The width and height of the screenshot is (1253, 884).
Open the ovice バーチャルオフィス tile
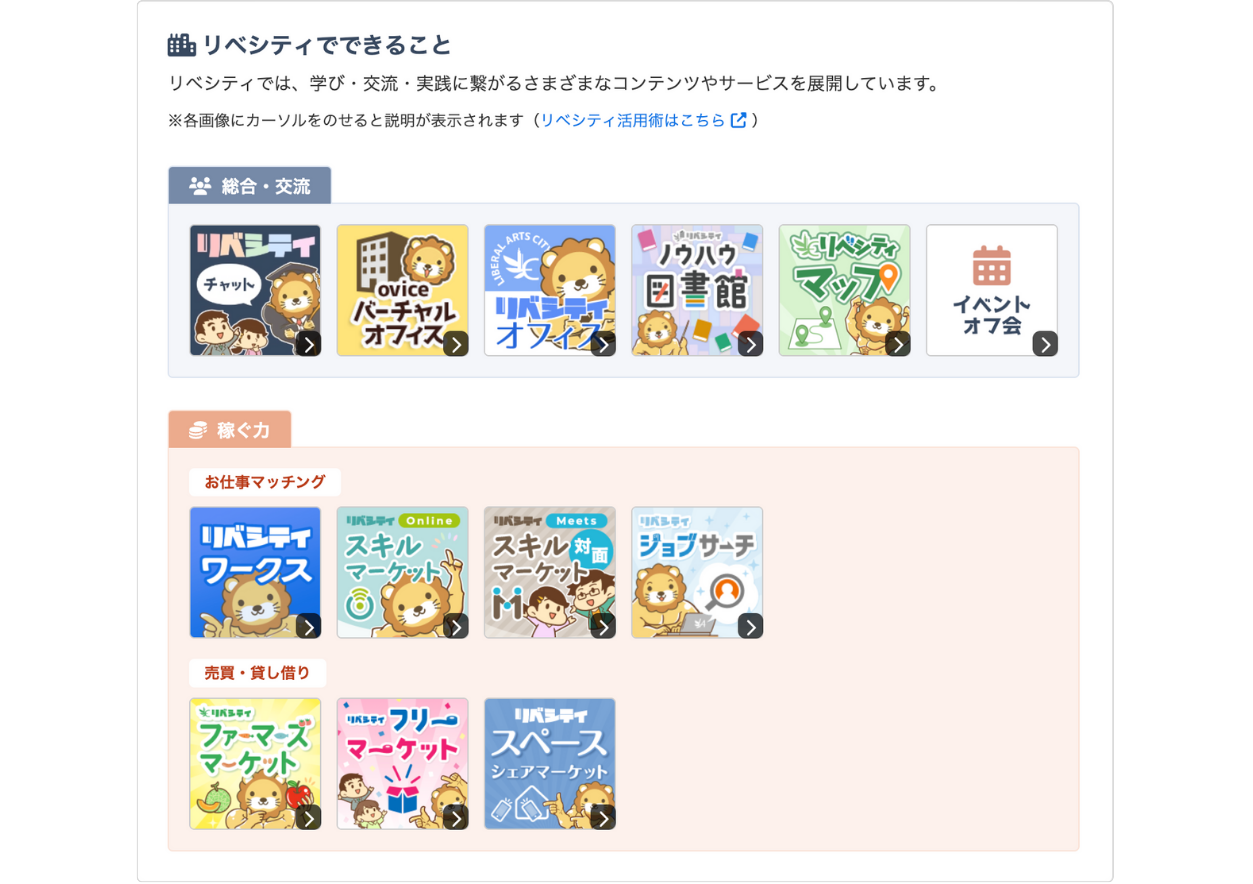point(402,290)
